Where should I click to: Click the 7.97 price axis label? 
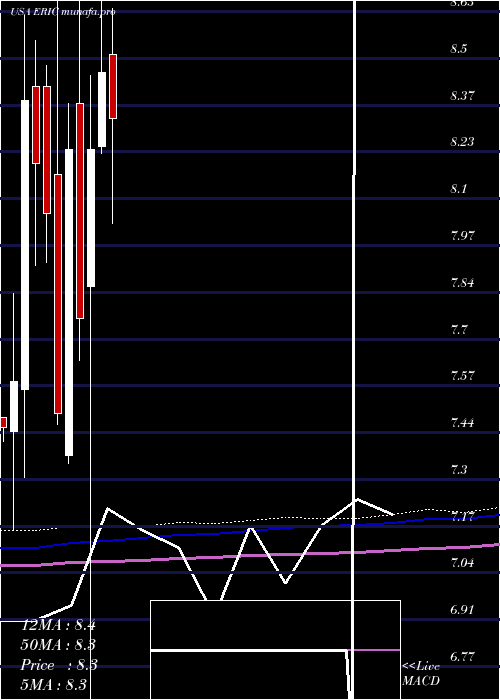462,236
